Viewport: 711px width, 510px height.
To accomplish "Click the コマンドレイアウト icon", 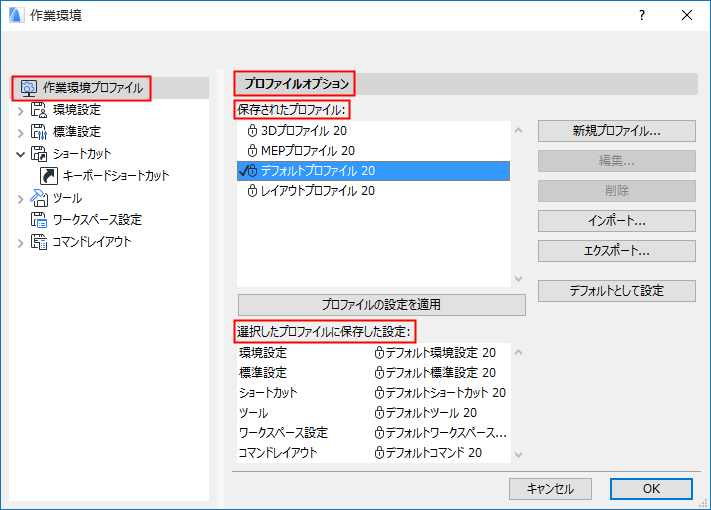I will tap(39, 242).
